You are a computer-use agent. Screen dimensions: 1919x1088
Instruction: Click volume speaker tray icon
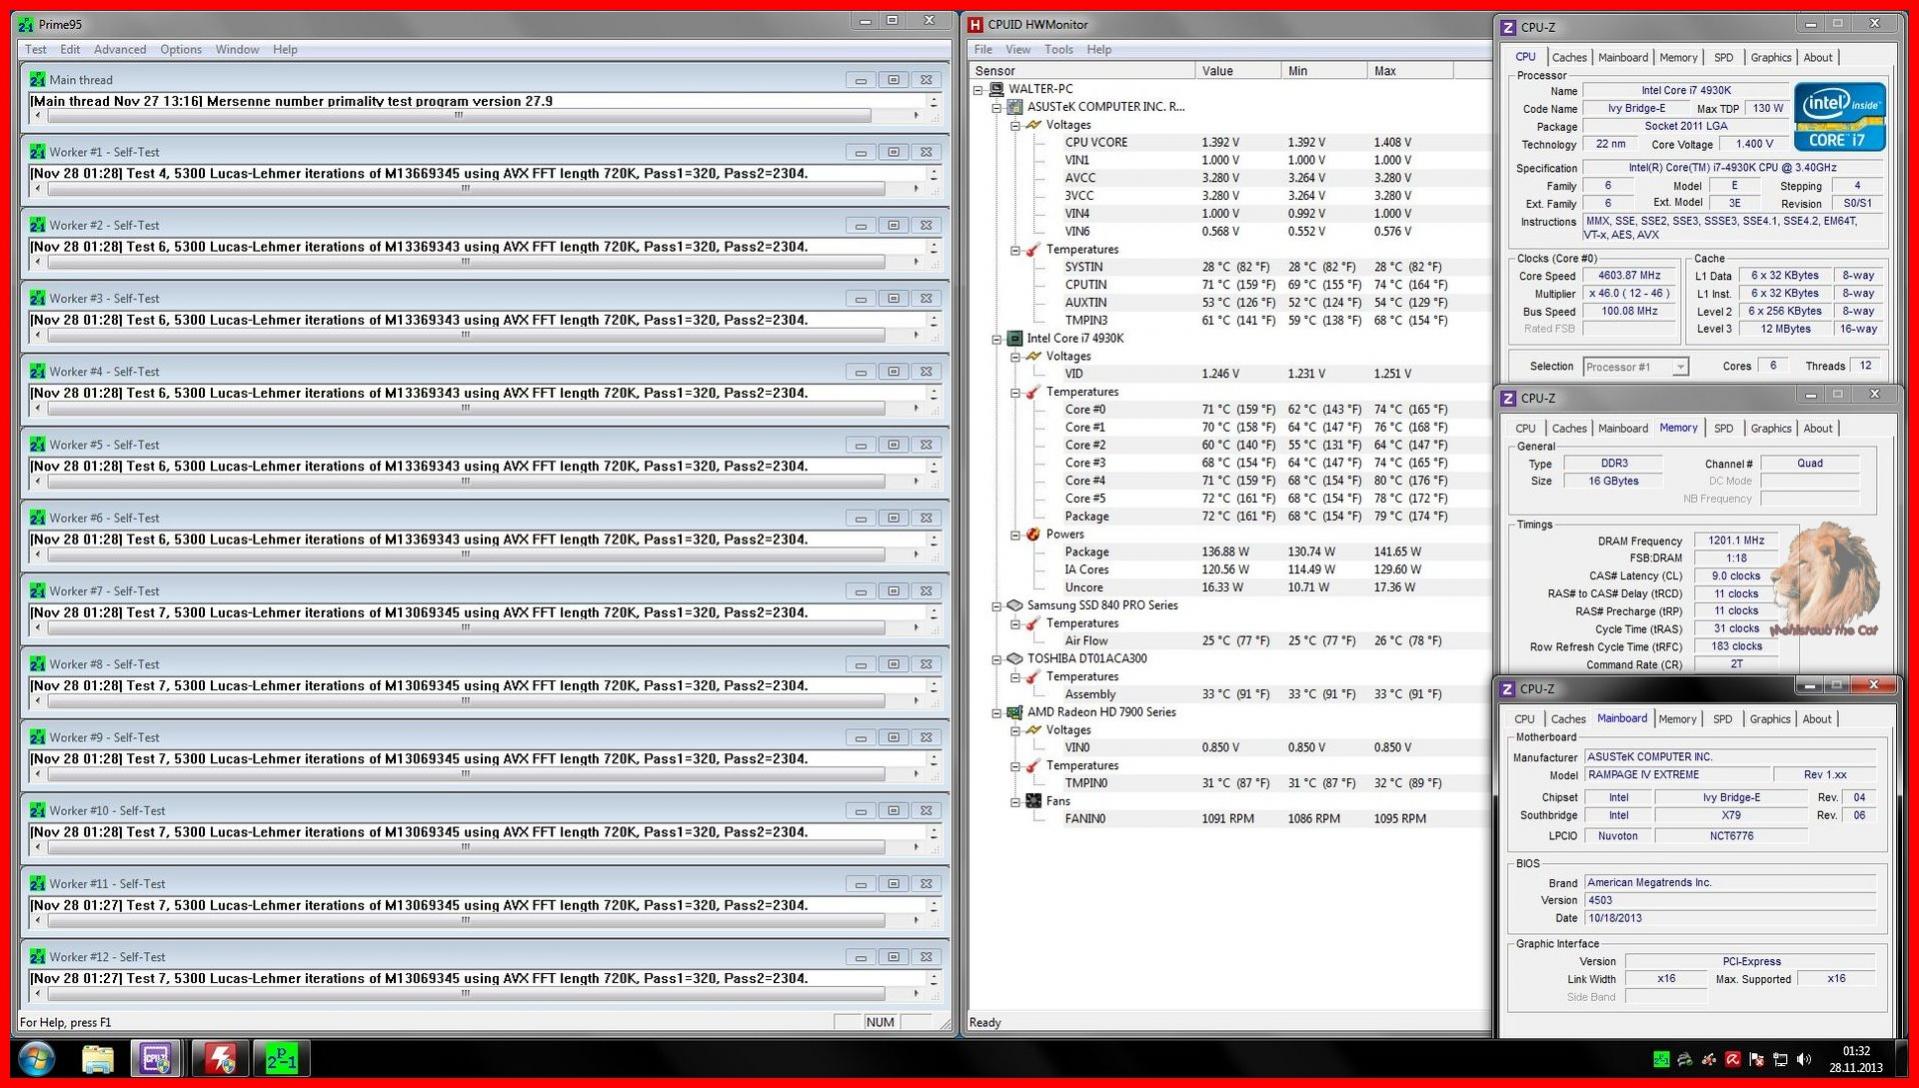[1805, 1059]
